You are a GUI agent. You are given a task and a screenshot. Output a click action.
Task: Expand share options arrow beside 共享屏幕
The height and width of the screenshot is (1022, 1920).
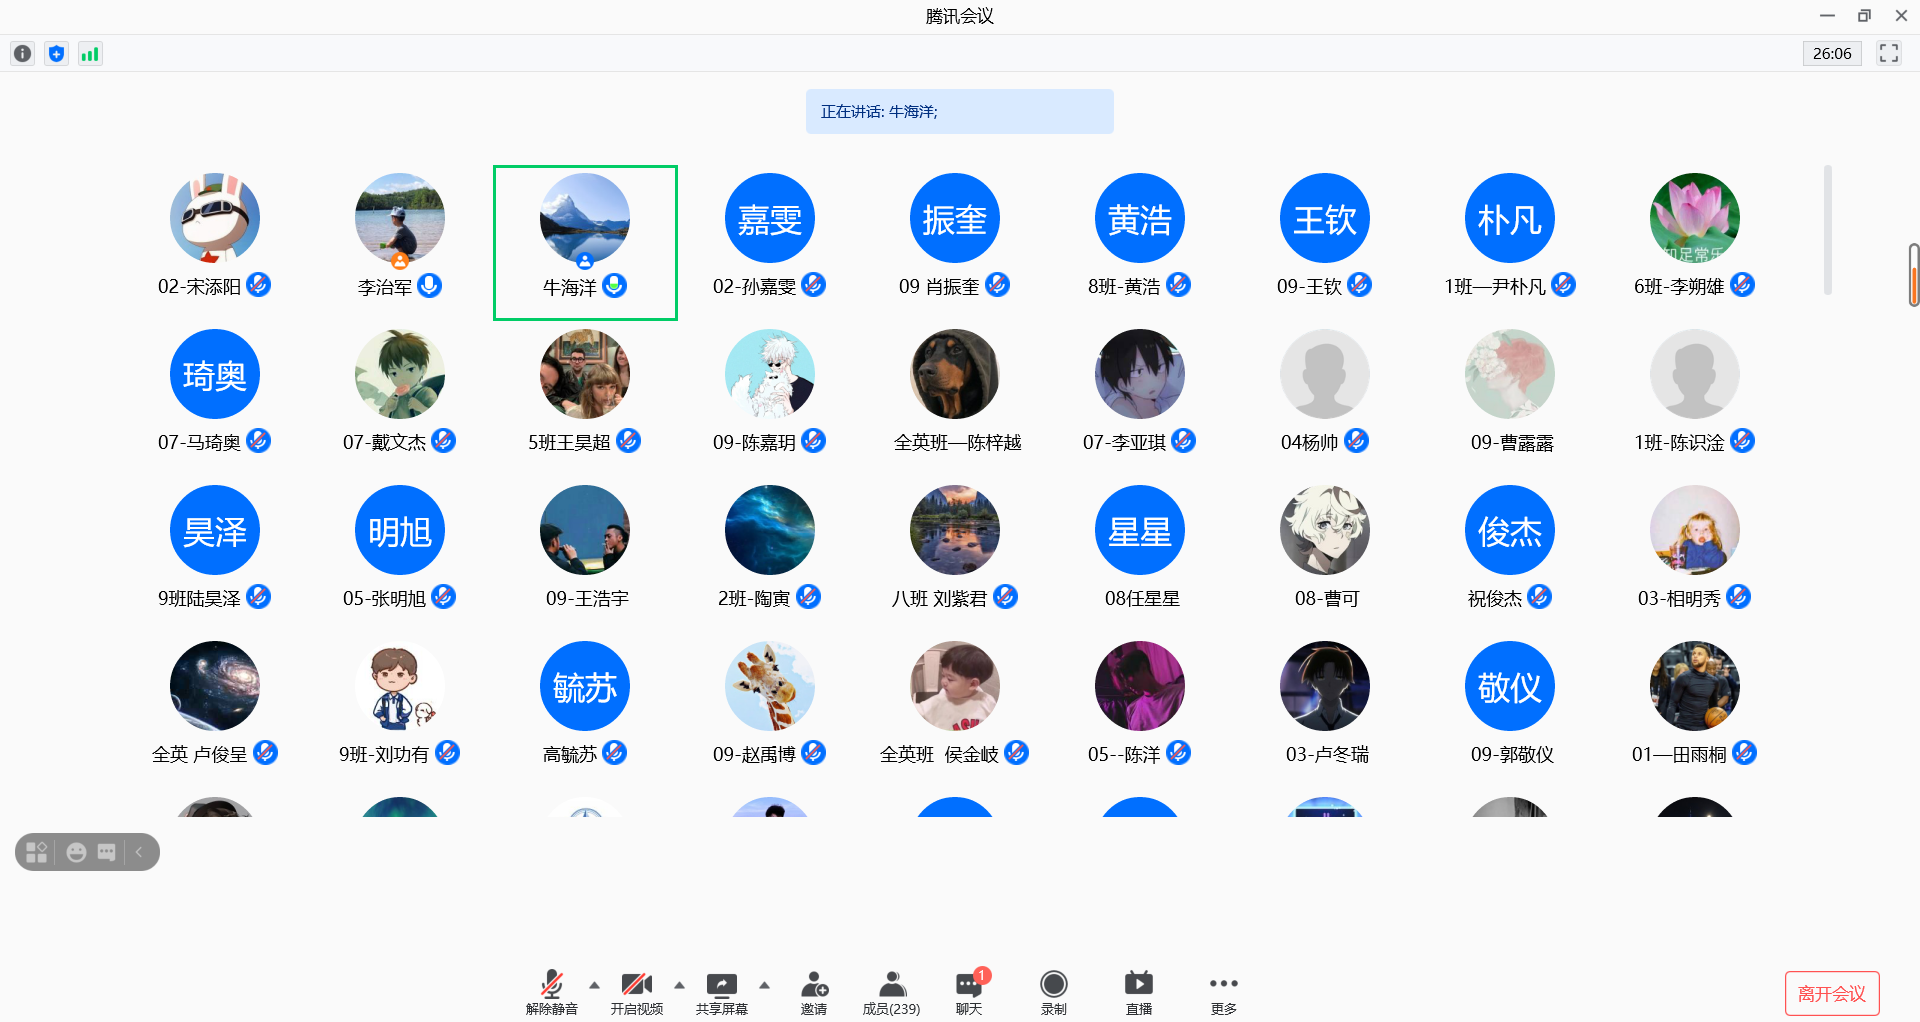pyautogui.click(x=765, y=985)
